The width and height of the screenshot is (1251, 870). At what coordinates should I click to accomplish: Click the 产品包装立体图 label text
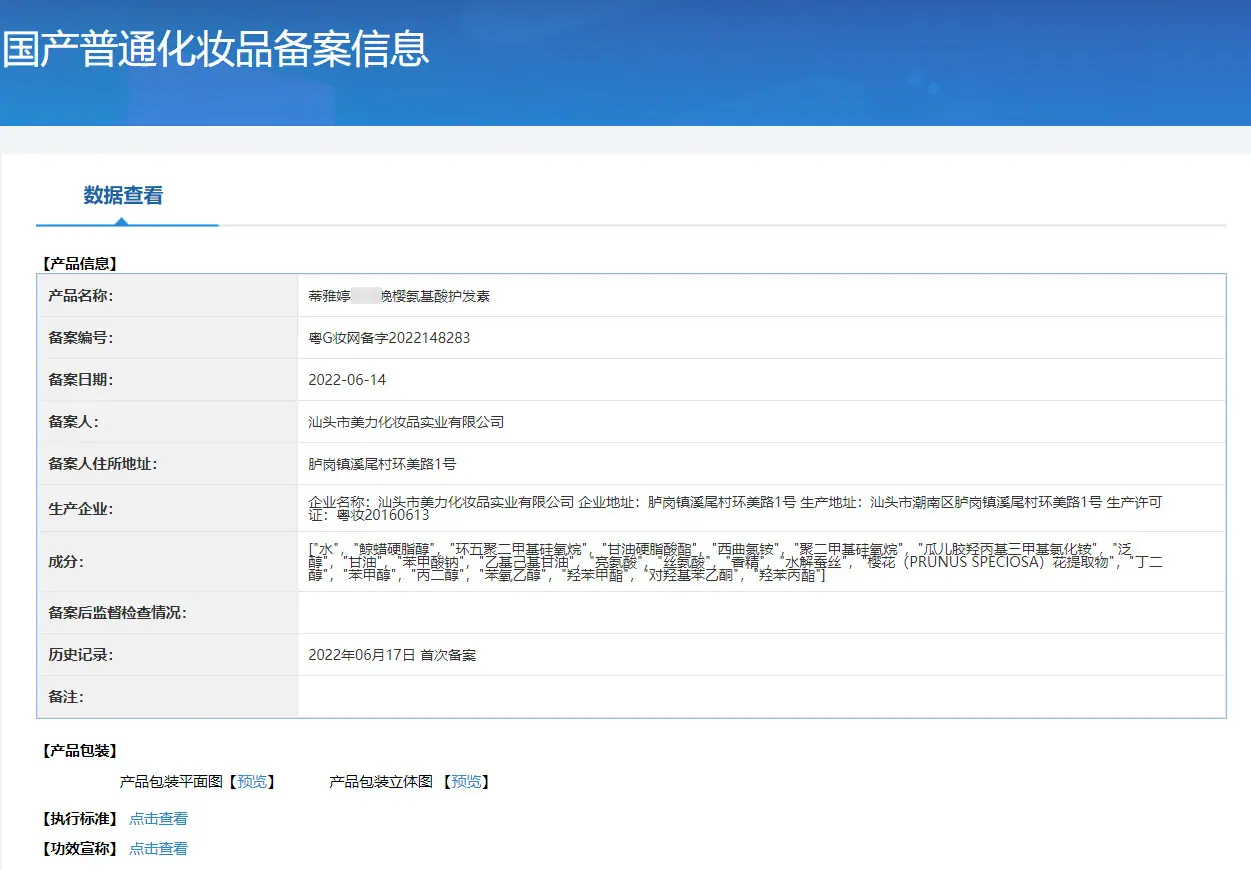click(381, 782)
